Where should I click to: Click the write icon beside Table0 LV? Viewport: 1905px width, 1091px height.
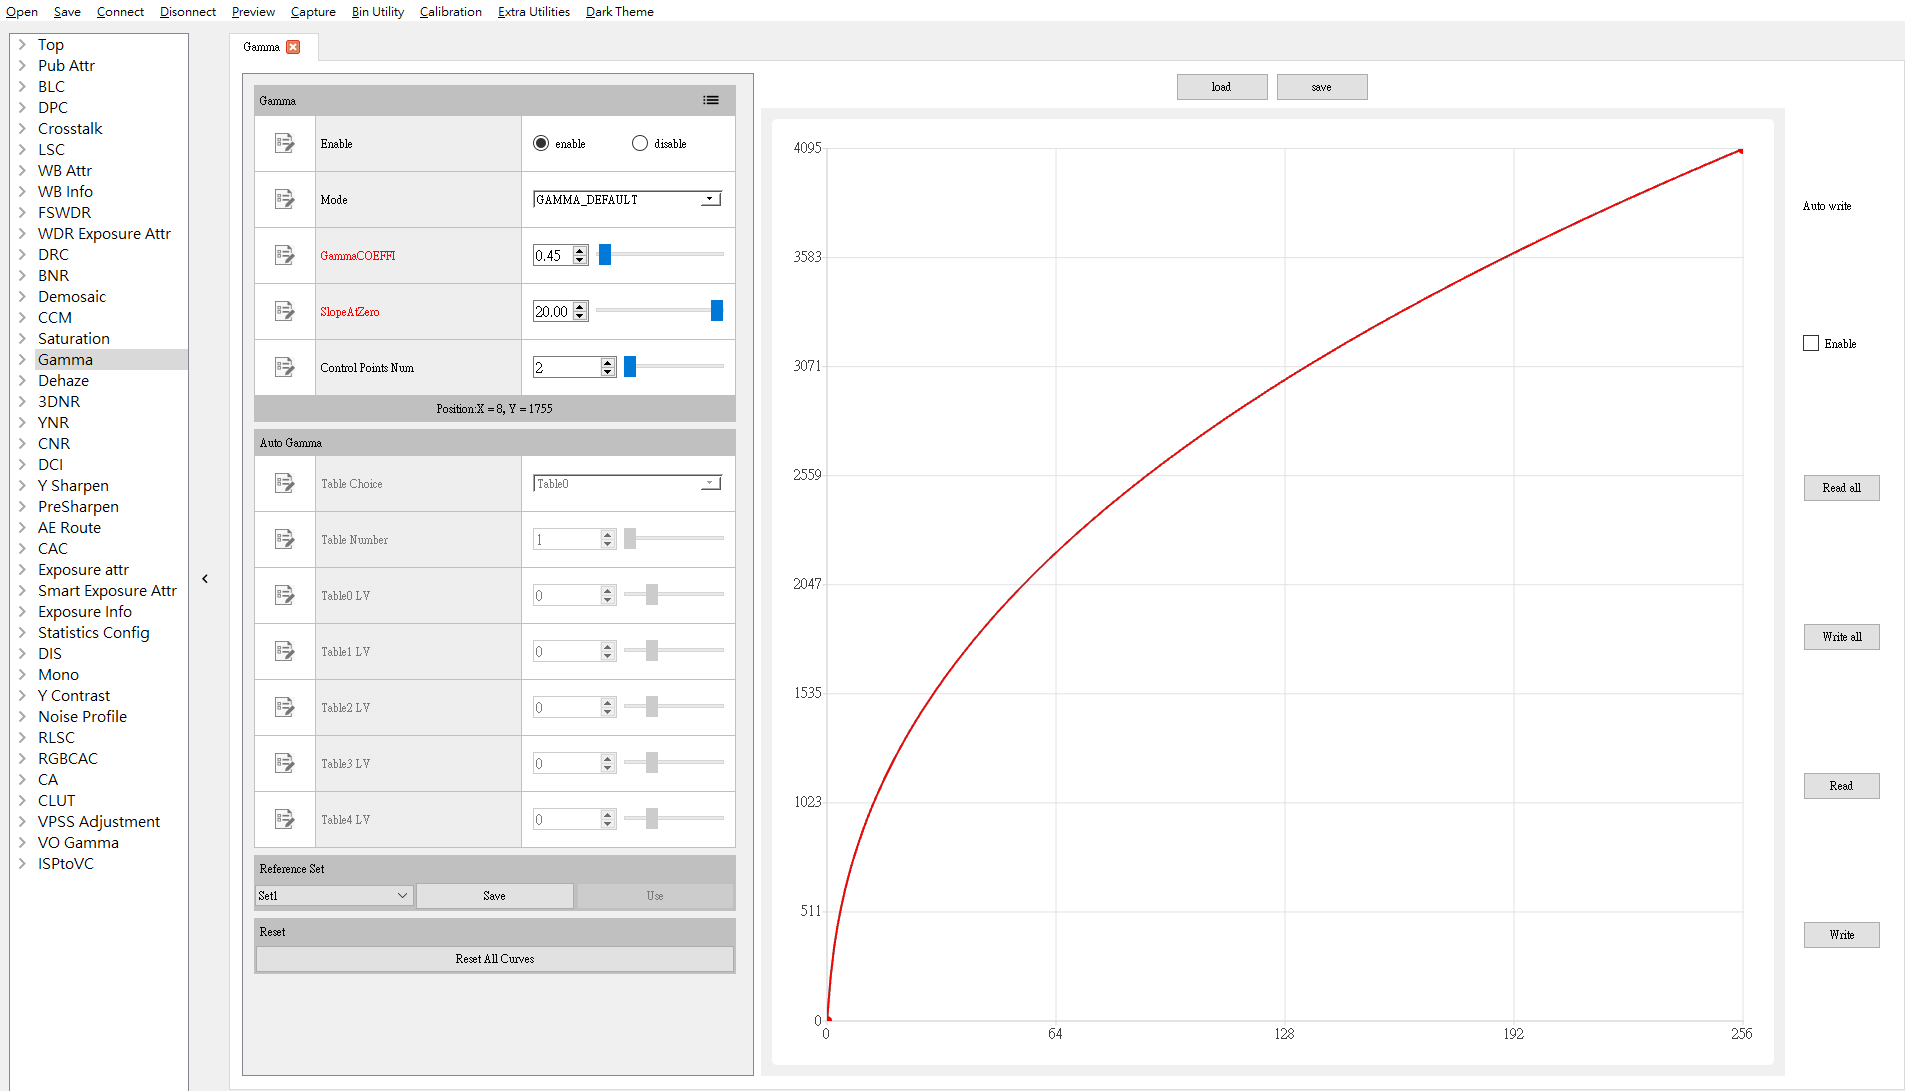[285, 596]
